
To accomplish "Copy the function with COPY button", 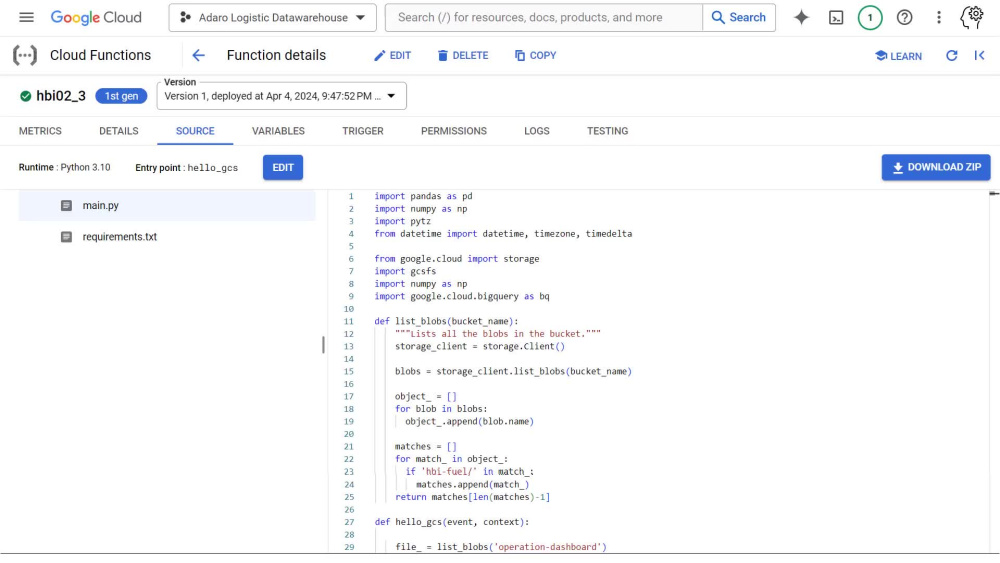I will coord(535,55).
